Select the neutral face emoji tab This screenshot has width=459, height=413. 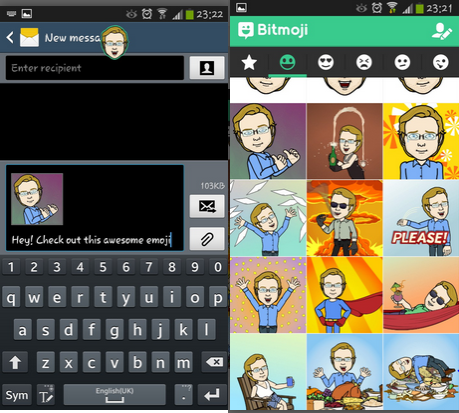[402, 62]
